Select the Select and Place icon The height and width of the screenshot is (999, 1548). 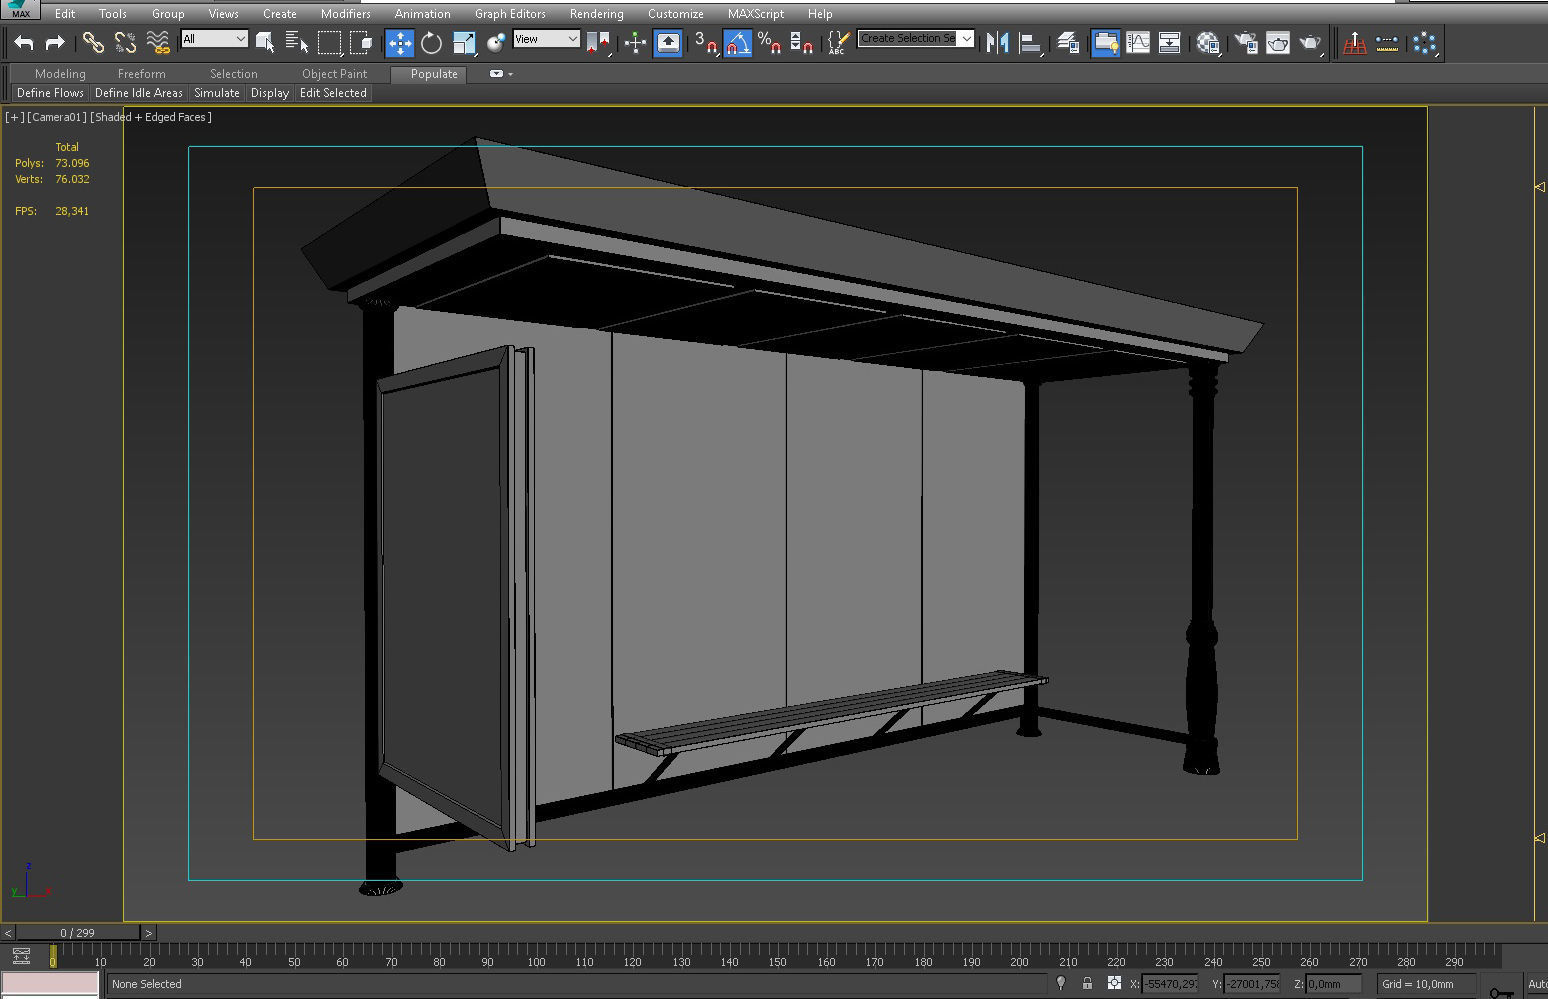point(495,42)
